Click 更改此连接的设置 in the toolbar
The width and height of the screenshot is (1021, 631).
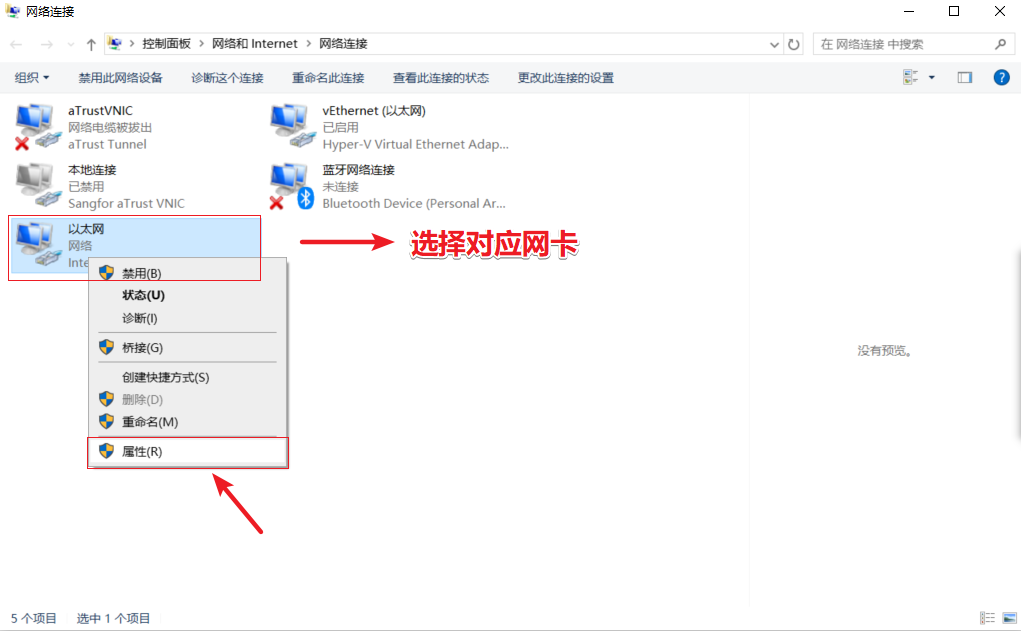click(565, 77)
